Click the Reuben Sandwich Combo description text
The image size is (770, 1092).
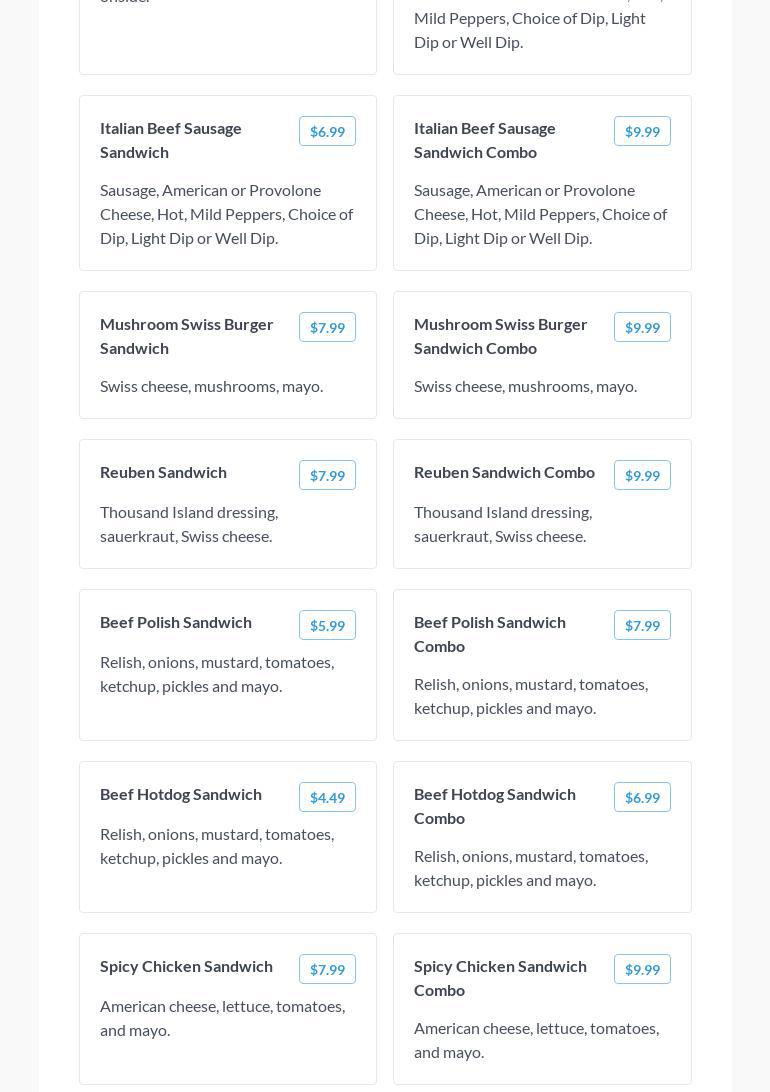pyautogui.click(x=503, y=524)
